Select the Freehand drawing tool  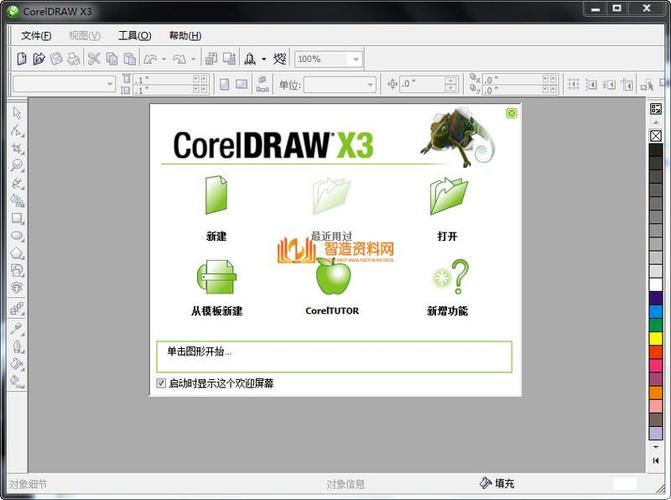17,183
